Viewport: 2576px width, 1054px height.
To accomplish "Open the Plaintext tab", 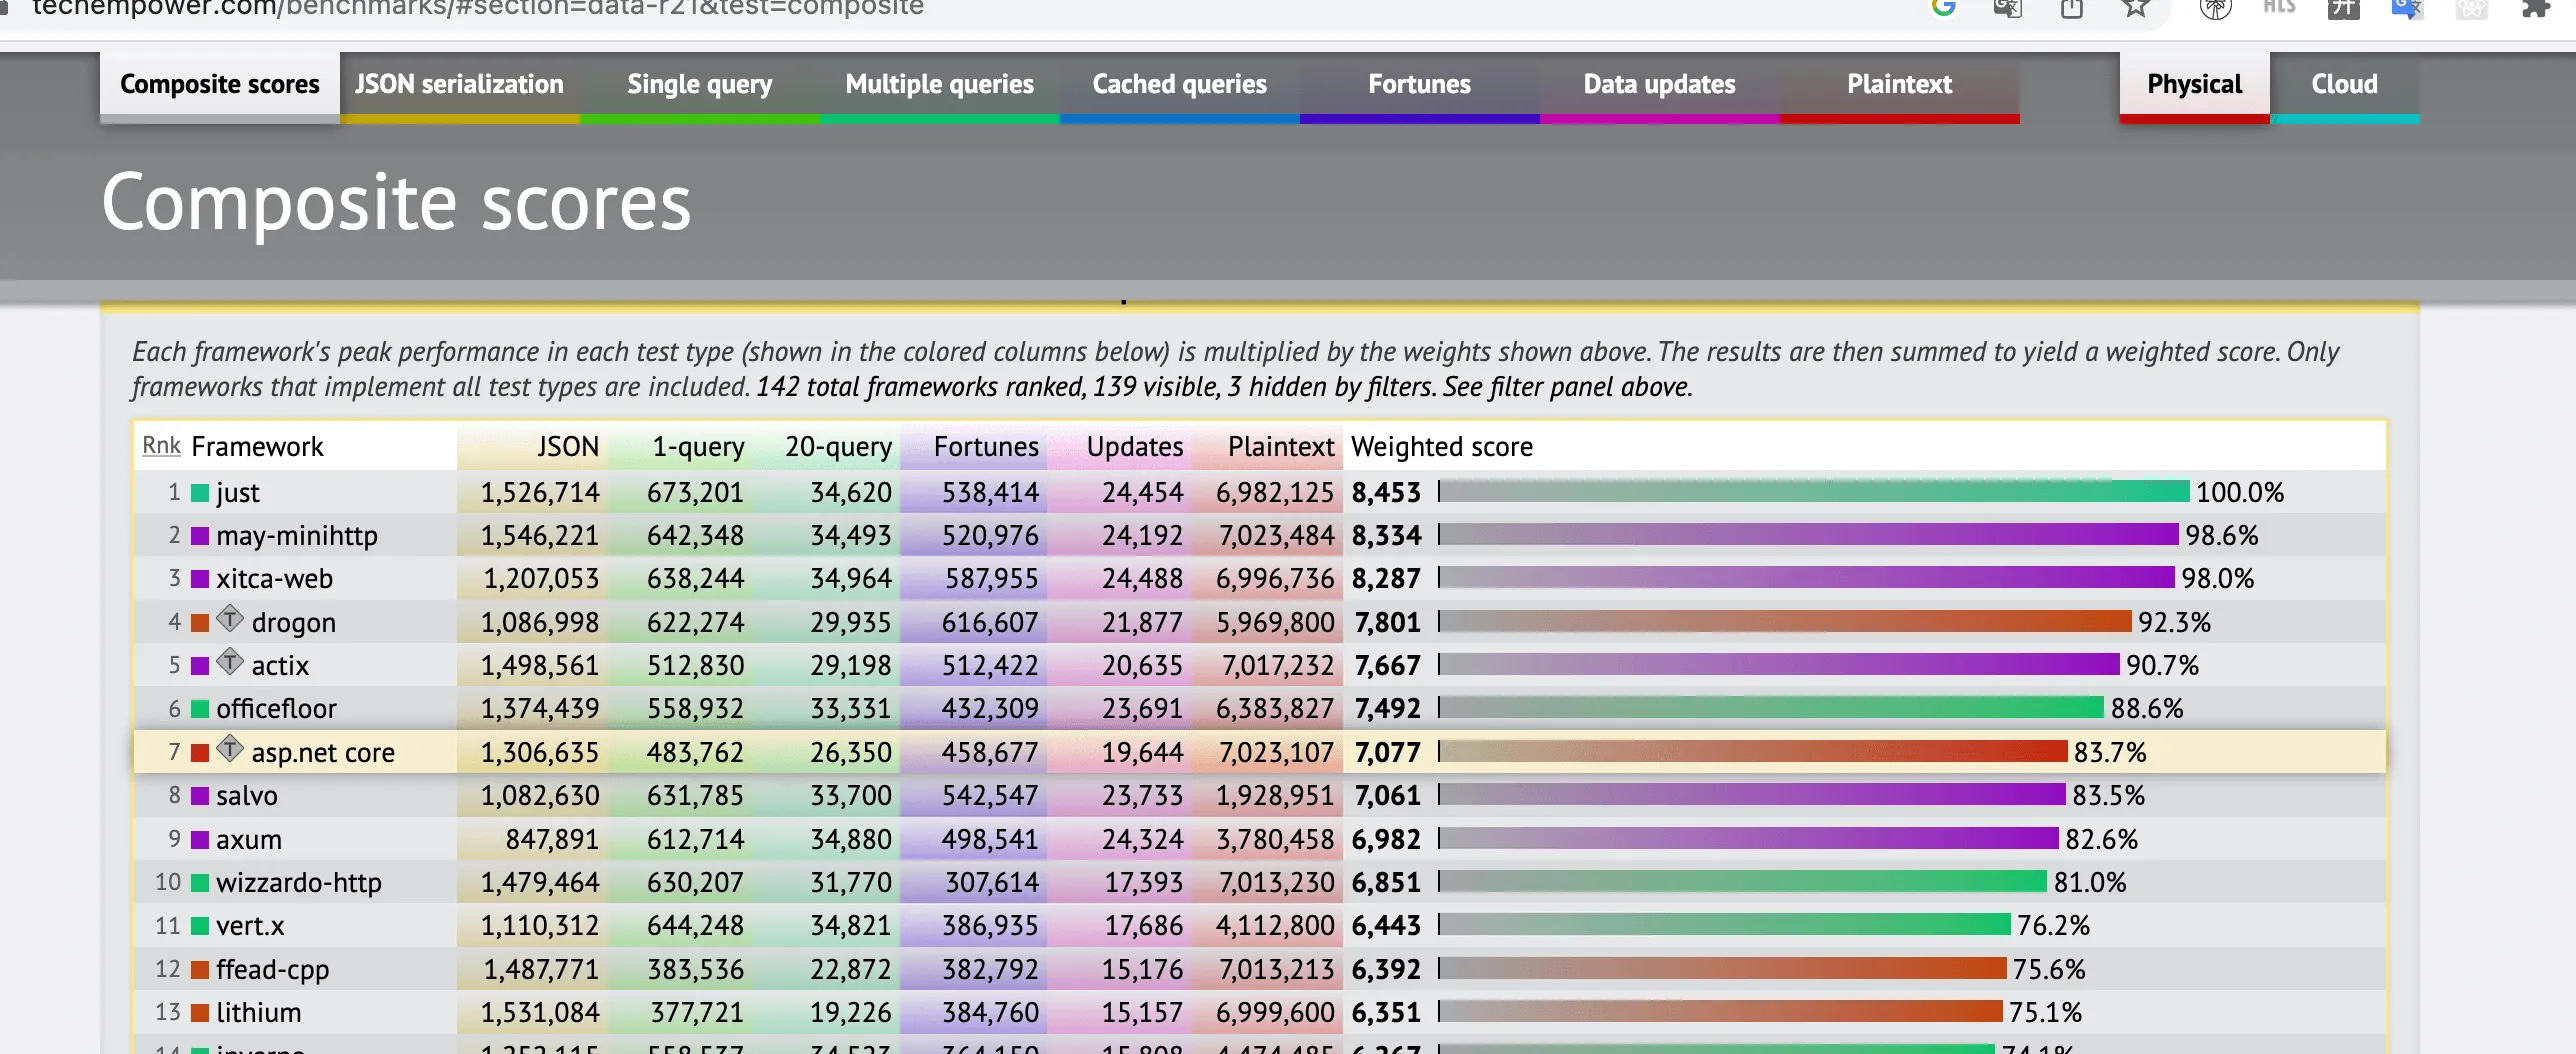I will tap(1900, 86).
